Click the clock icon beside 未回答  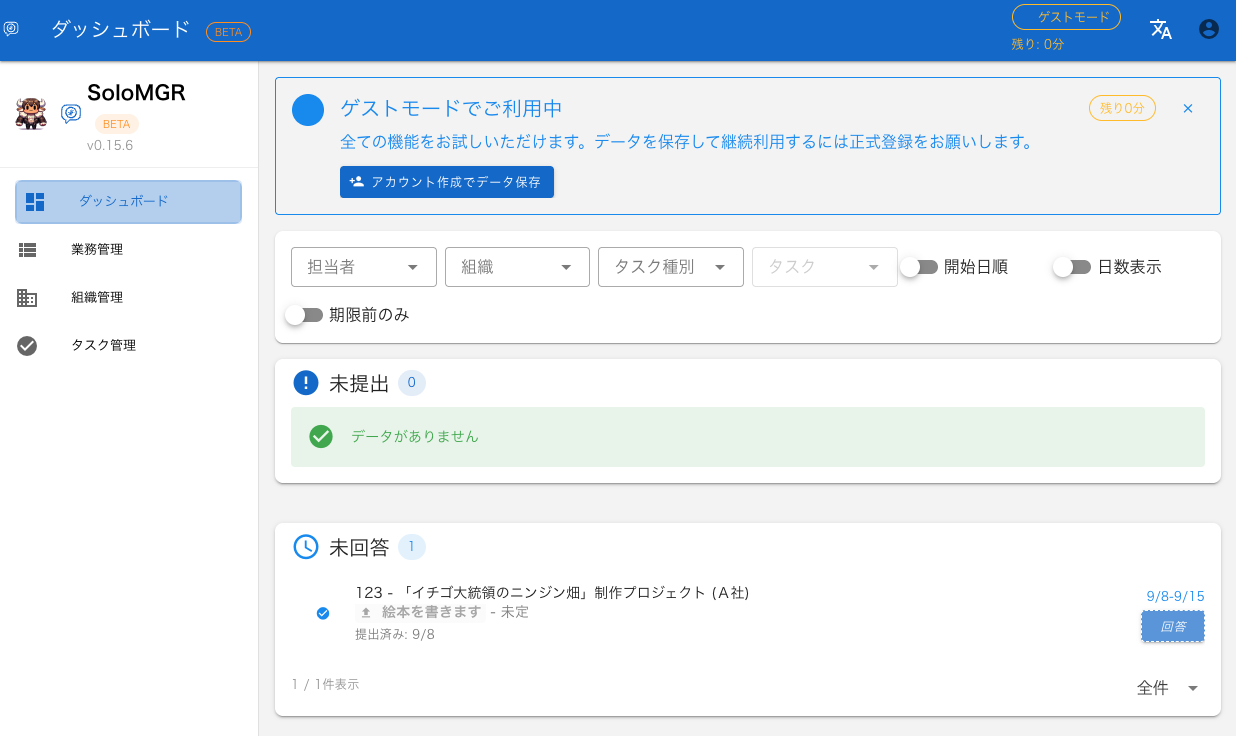click(305, 547)
